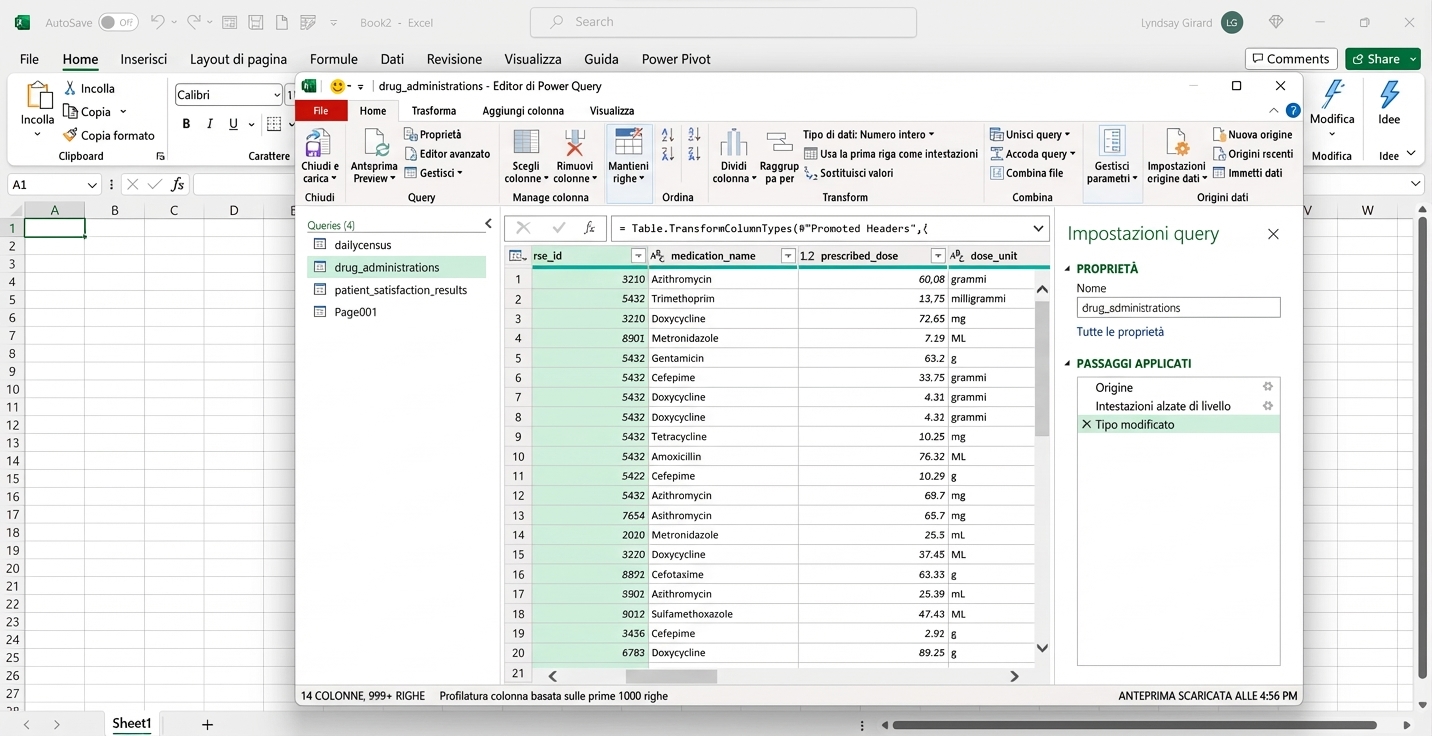This screenshot has height=736, width=1432.
Task: Switch to the Trasforma tab
Action: [433, 110]
